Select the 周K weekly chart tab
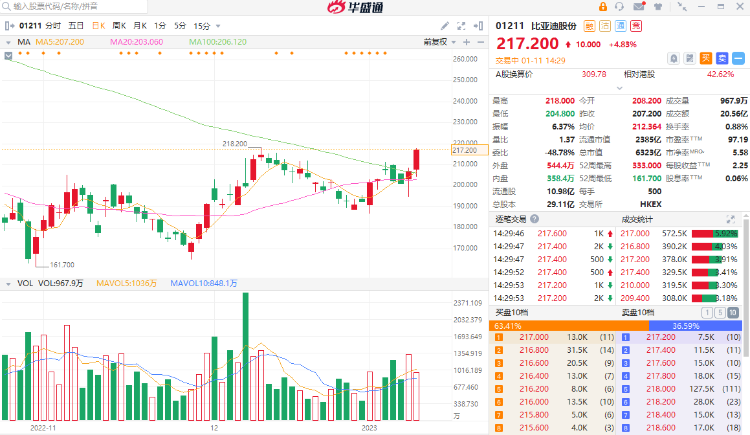 point(119,26)
